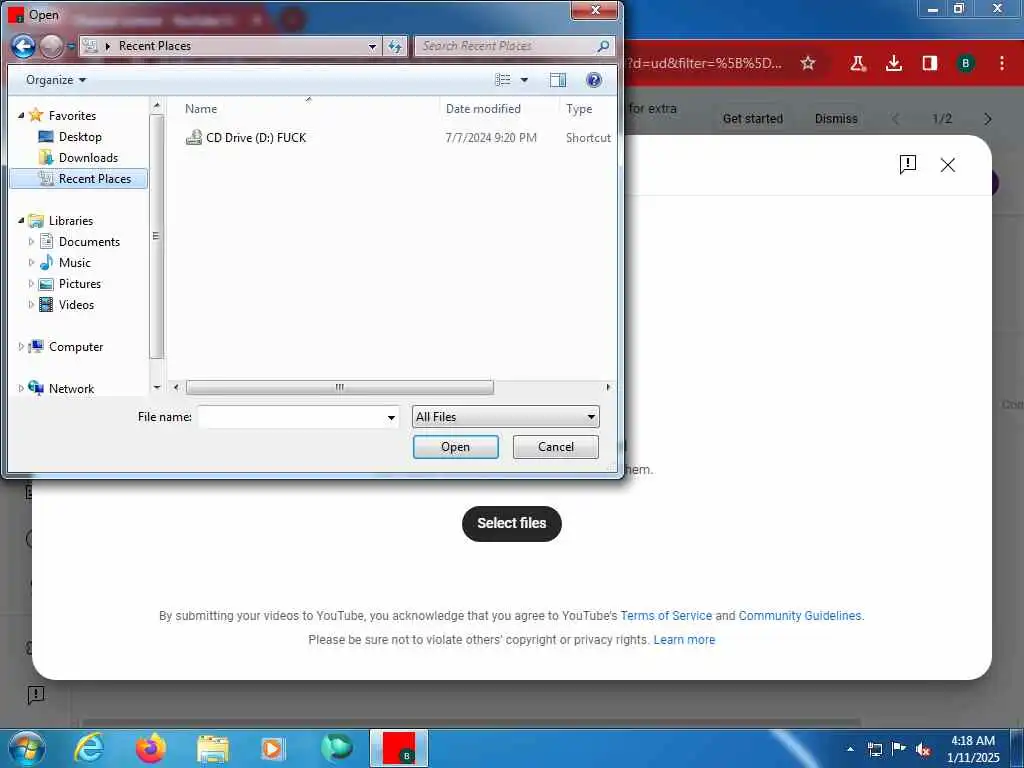The width and height of the screenshot is (1024, 768).
Task: Open the Windows Start button
Action: [x=26, y=748]
